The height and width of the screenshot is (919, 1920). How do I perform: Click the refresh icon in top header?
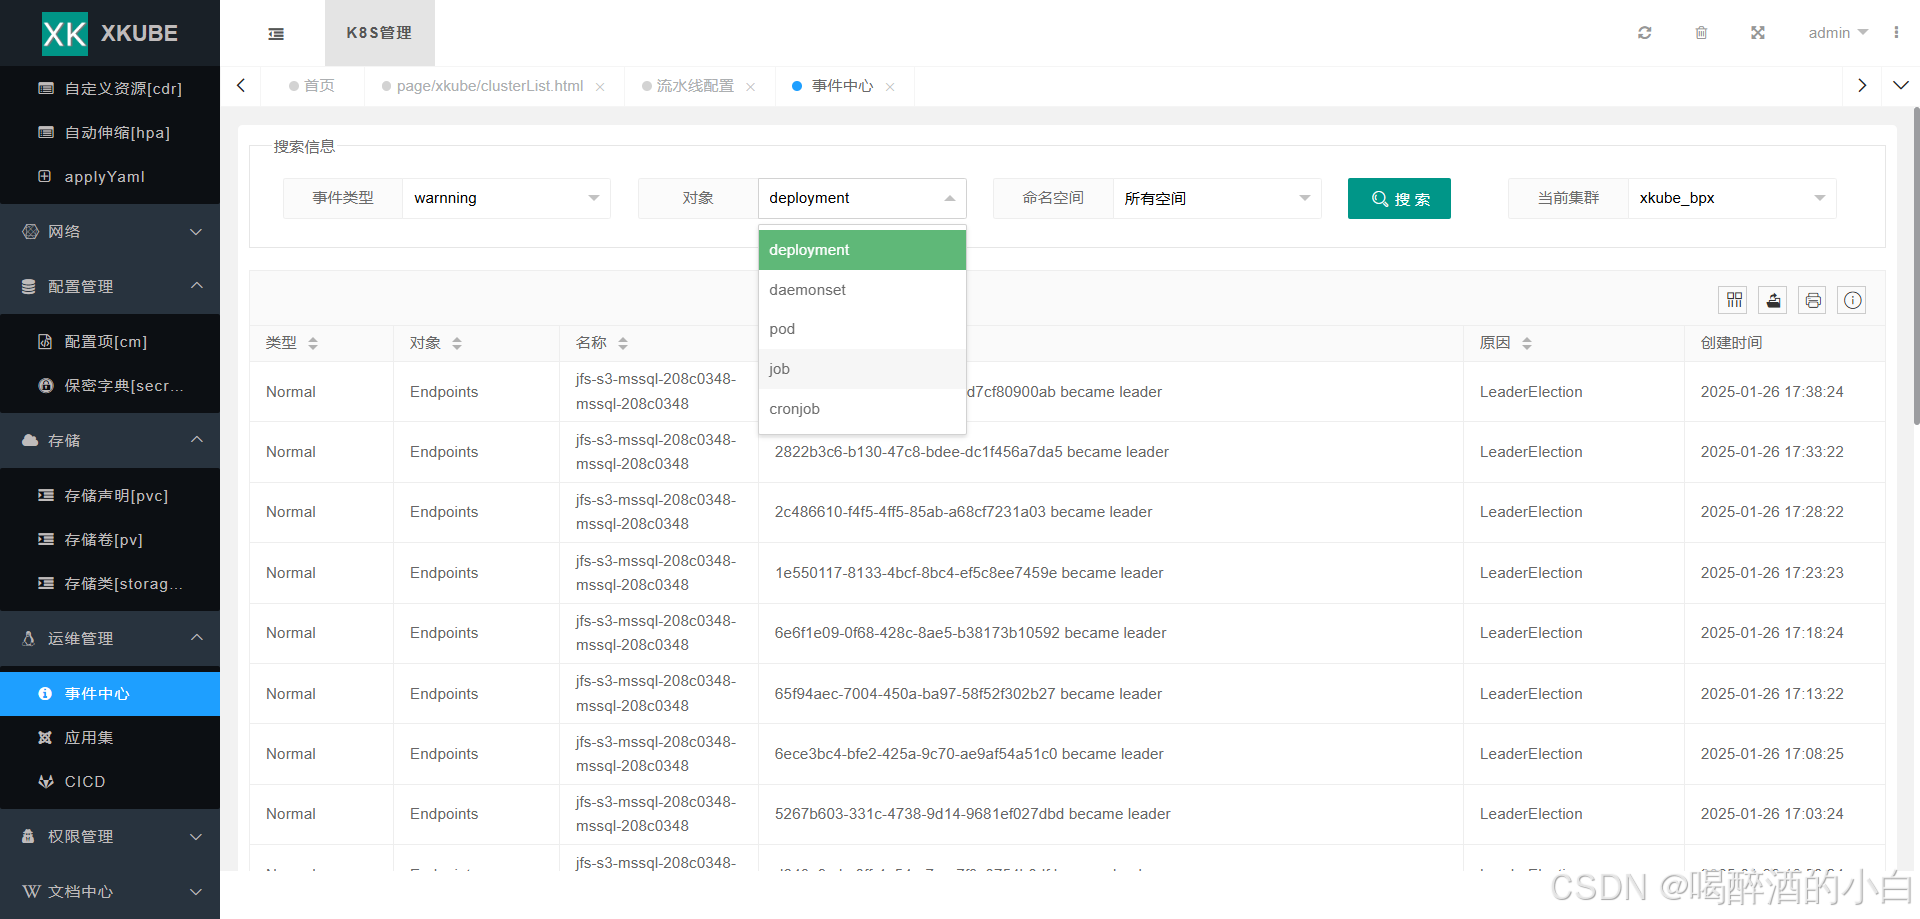pos(1644,33)
